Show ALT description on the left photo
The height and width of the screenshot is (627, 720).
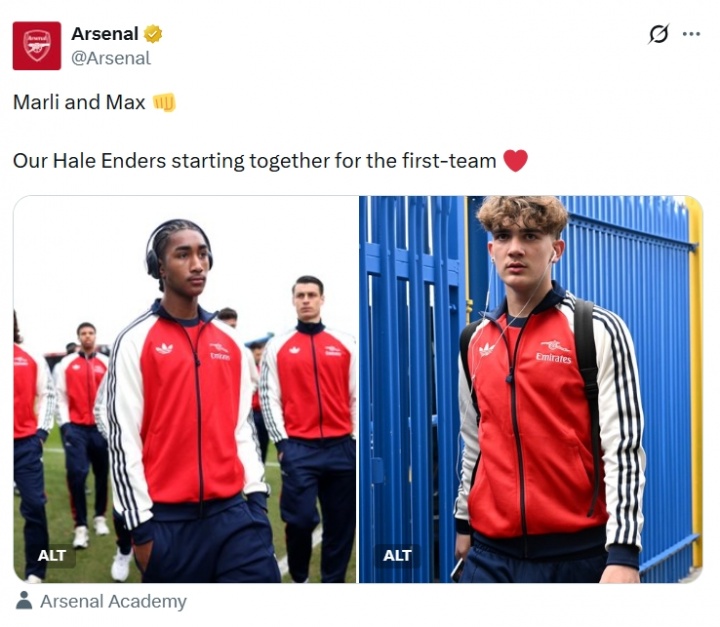point(52,555)
